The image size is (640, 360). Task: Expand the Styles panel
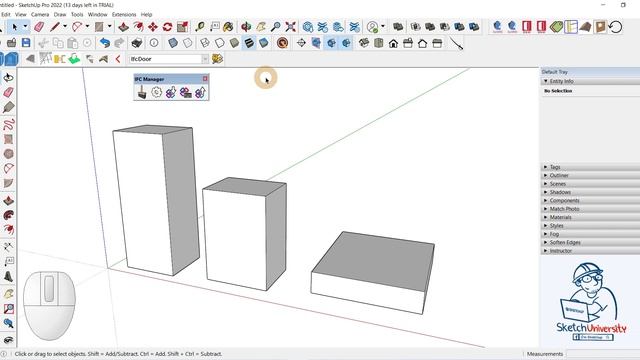point(590,226)
